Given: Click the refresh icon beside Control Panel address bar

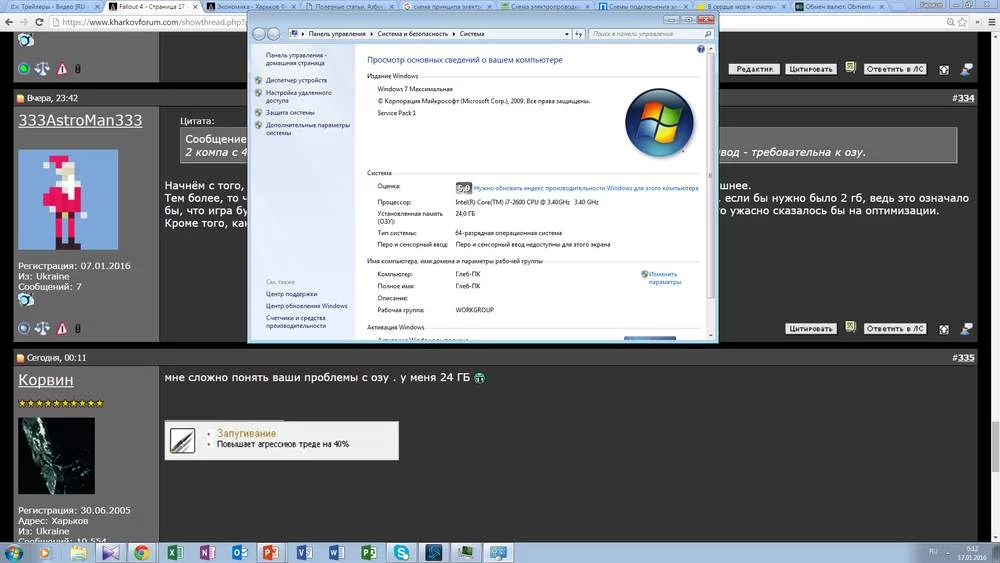Looking at the screenshot, I should pyautogui.click(x=577, y=34).
